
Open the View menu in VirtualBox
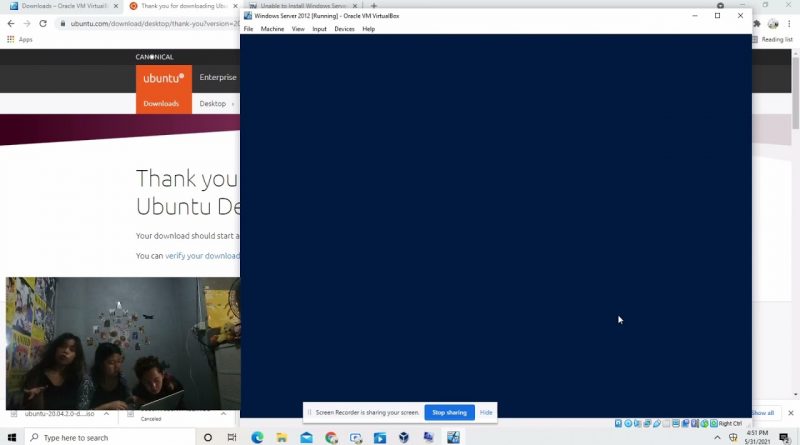coord(298,29)
